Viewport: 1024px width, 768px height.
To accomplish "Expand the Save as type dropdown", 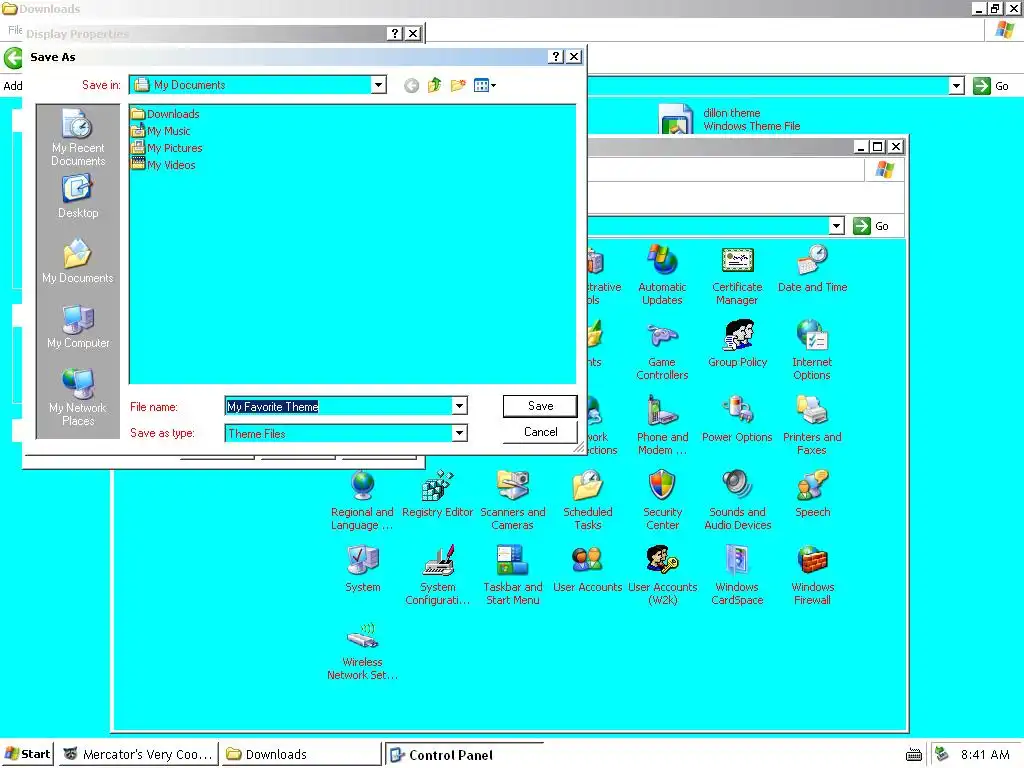I will pos(459,433).
